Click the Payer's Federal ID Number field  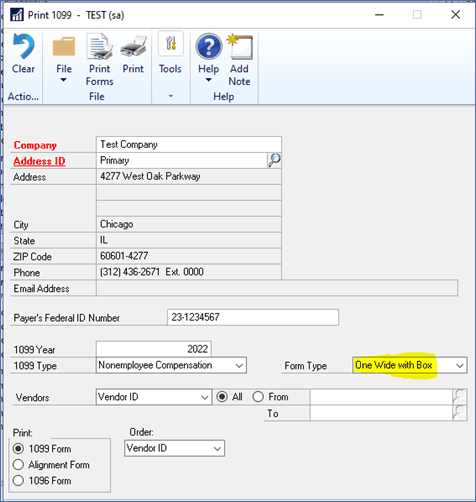tap(253, 317)
